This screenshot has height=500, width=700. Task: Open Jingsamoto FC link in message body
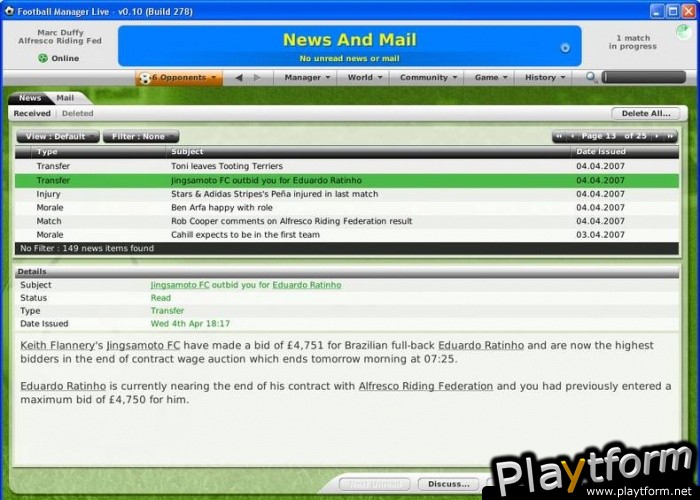point(143,346)
